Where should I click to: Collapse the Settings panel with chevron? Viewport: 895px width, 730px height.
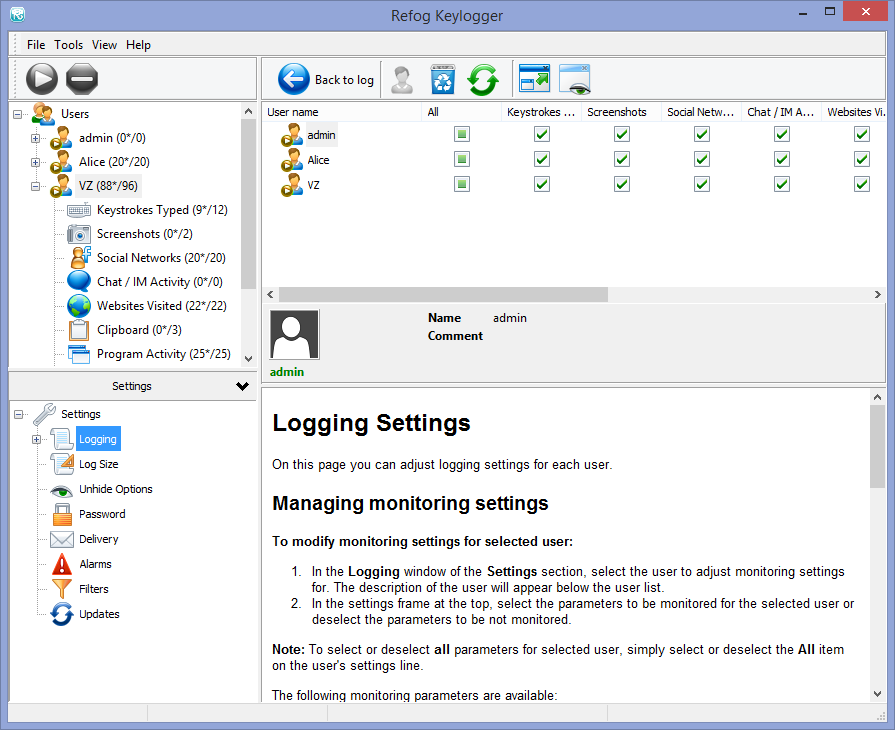pos(243,386)
